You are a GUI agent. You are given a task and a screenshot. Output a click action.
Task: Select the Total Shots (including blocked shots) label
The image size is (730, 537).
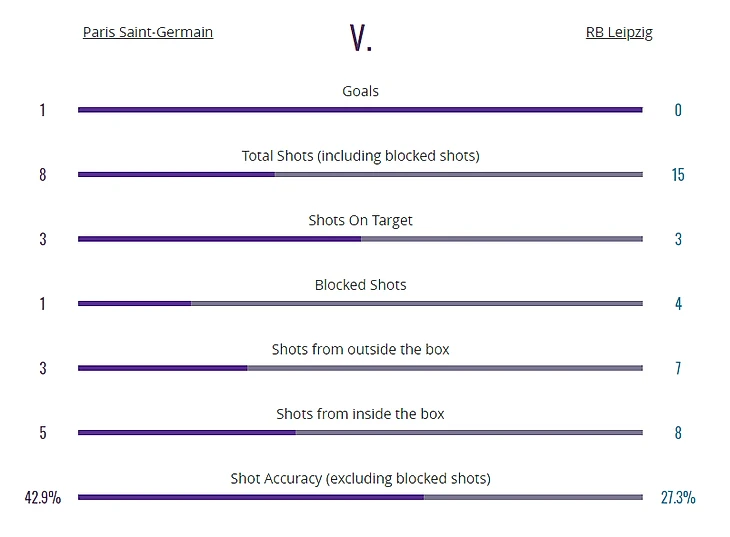point(360,156)
